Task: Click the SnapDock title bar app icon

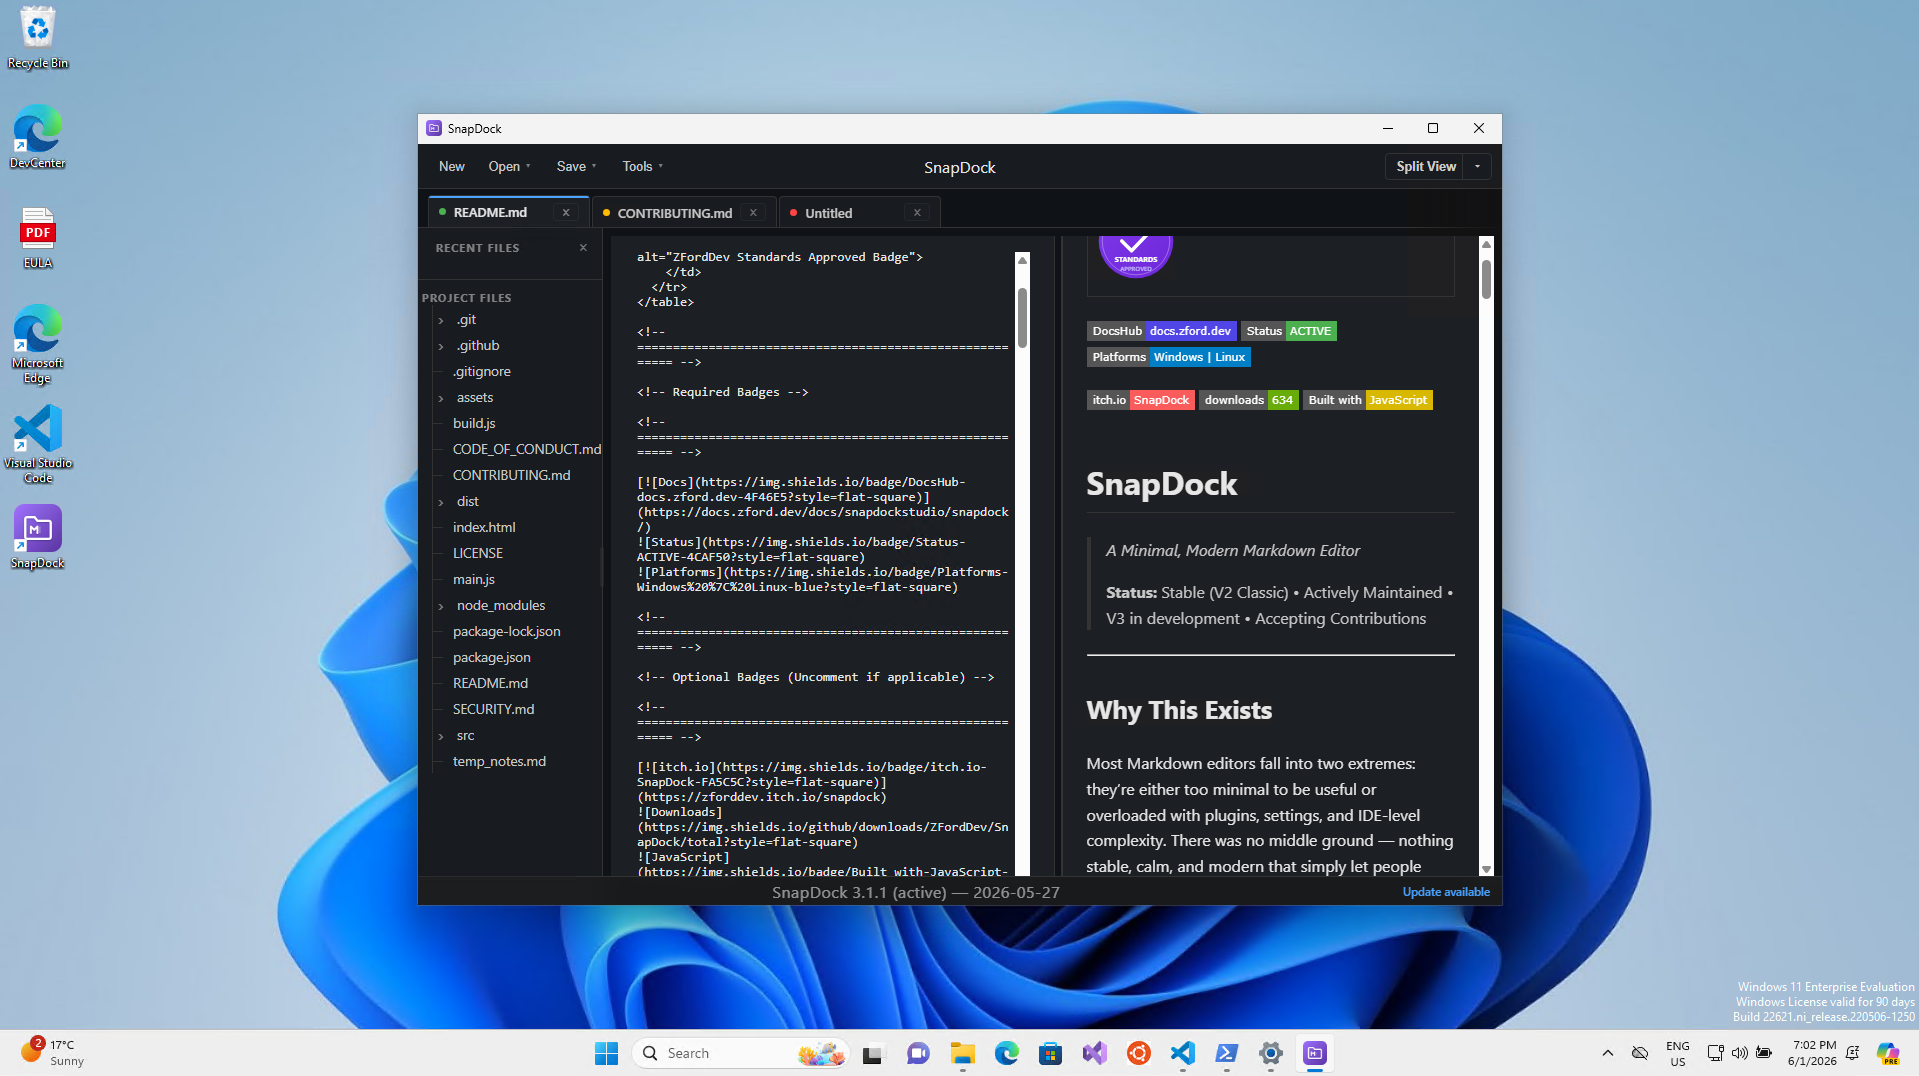Action: coord(434,128)
